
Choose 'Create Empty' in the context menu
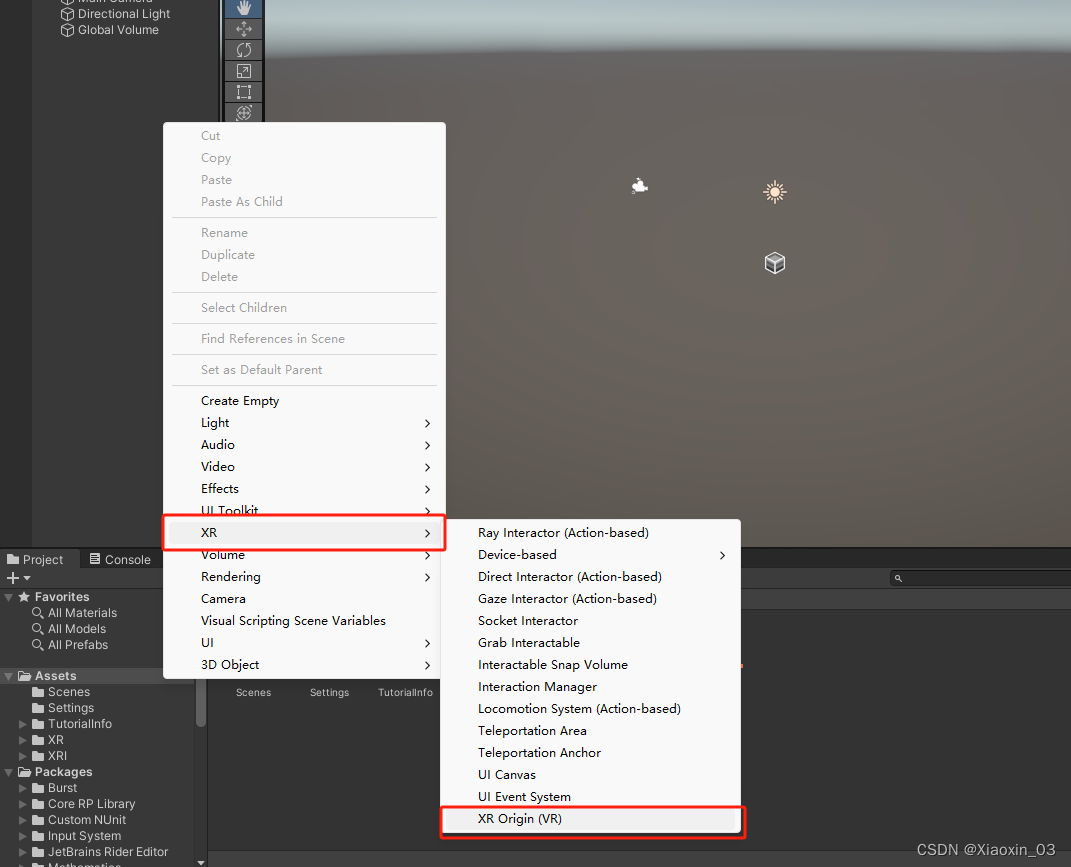pyautogui.click(x=238, y=400)
